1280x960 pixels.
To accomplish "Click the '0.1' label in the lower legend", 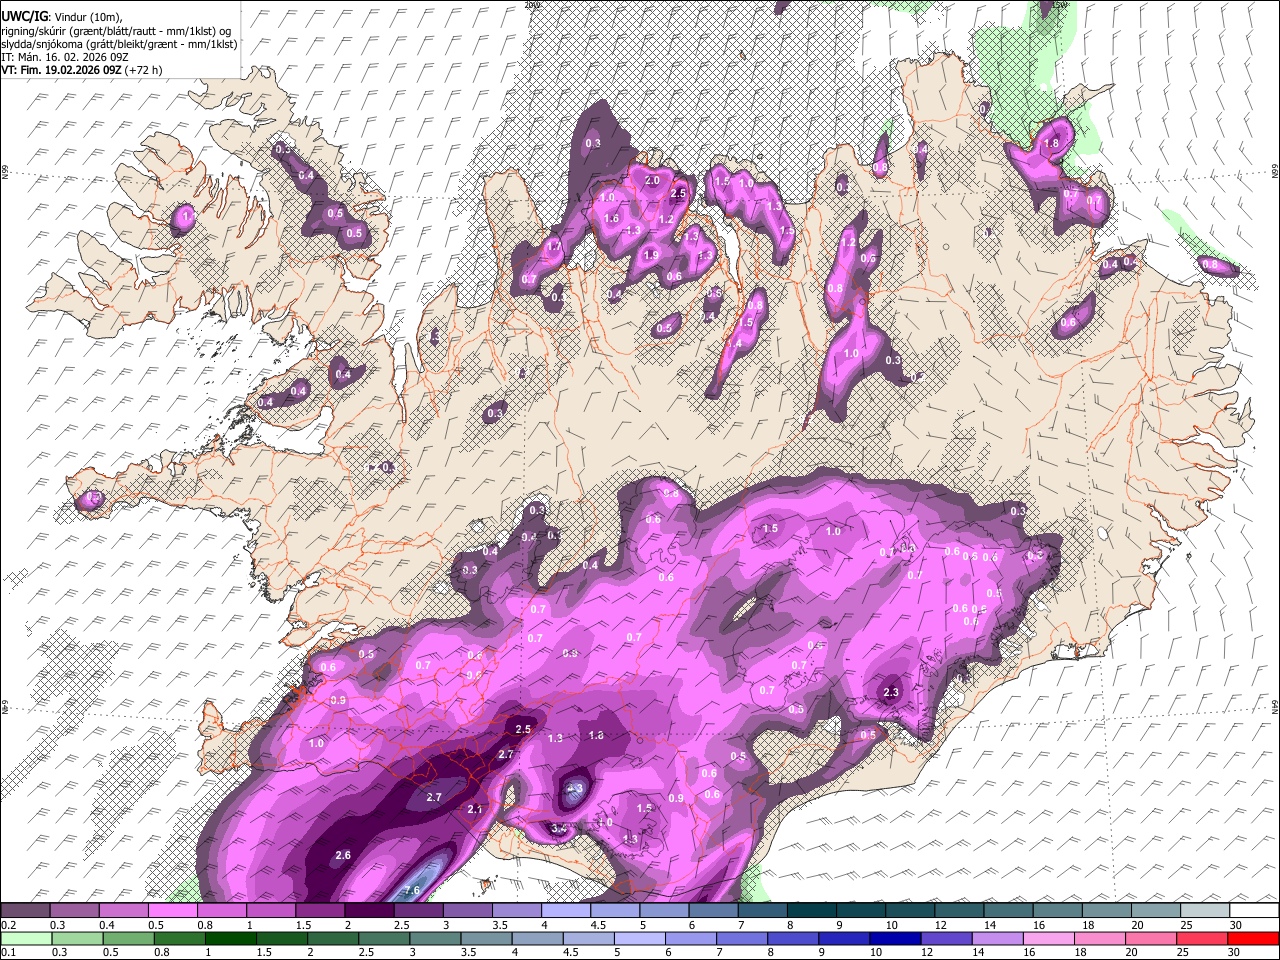I will pos(8,952).
